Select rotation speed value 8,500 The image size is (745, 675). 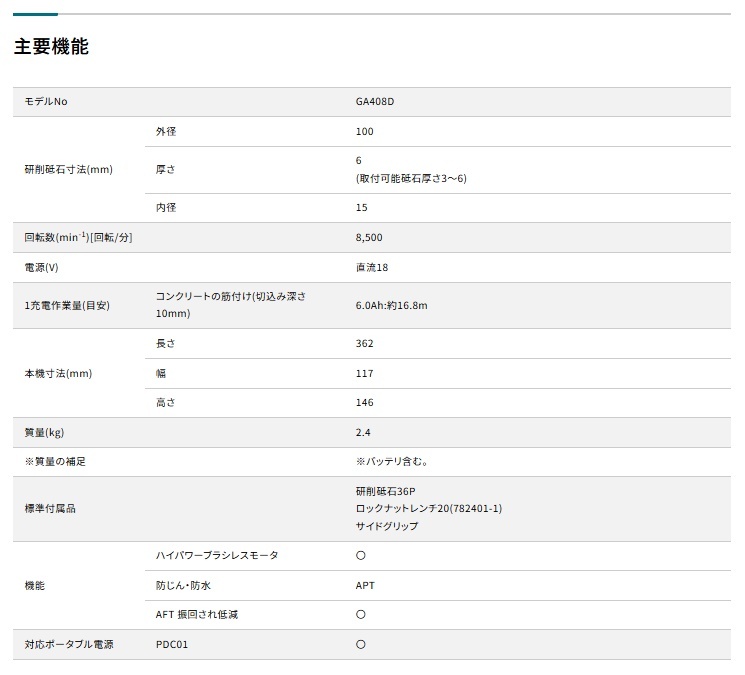[369, 238]
